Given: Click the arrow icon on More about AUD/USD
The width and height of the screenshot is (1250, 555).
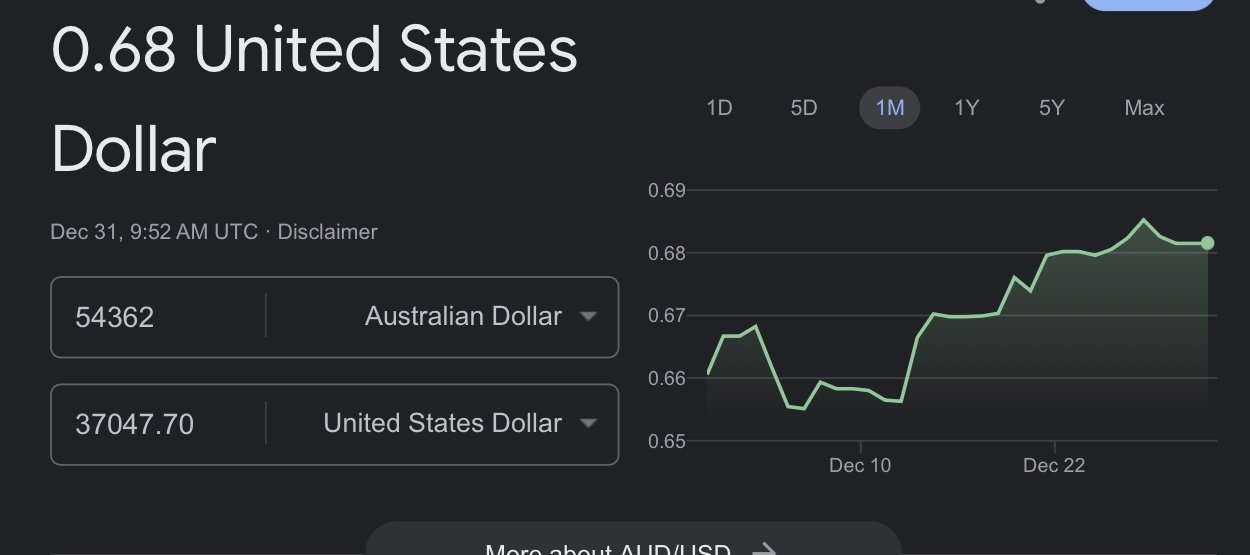Looking at the screenshot, I should pos(764,550).
